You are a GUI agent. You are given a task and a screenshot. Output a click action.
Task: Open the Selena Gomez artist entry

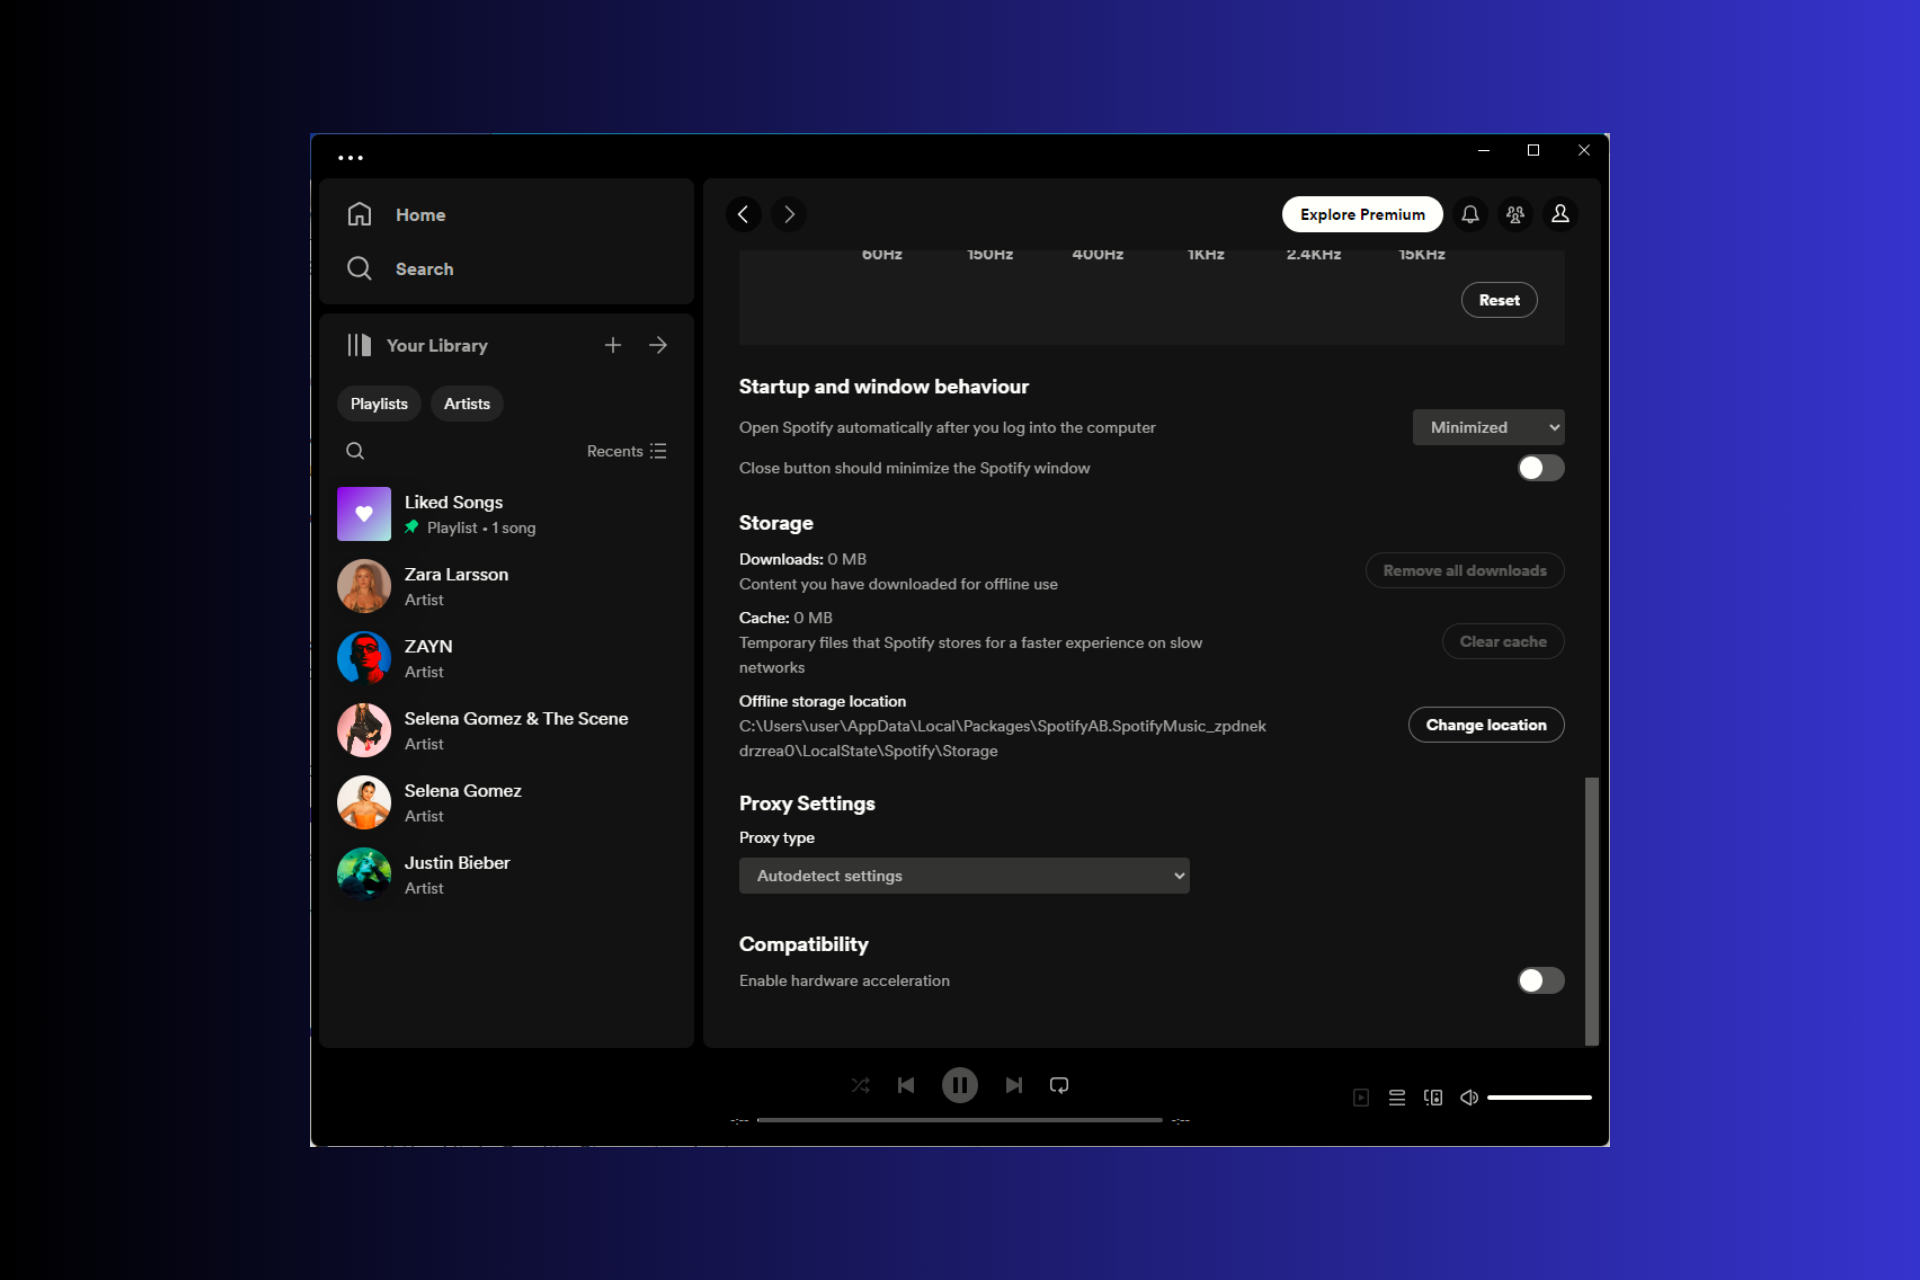506,802
